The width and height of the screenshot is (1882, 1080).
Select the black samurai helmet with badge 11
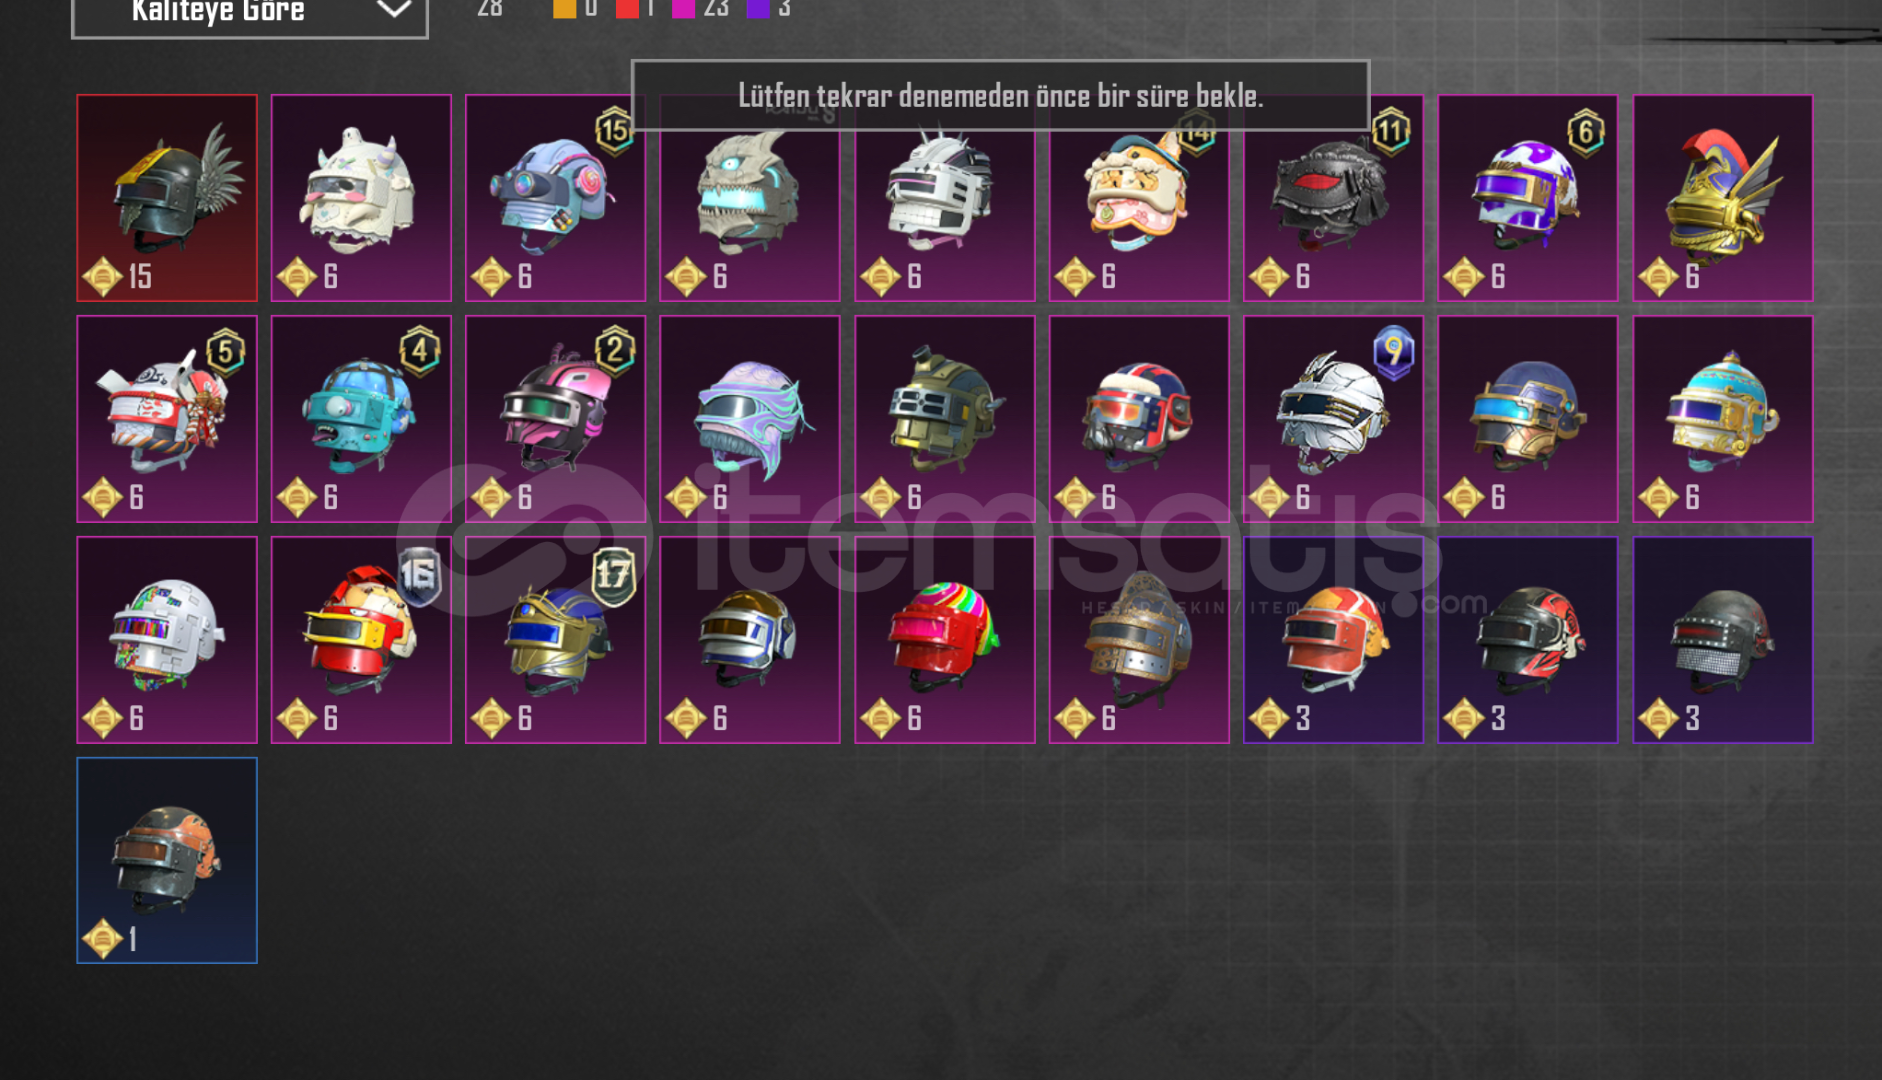point(1333,198)
